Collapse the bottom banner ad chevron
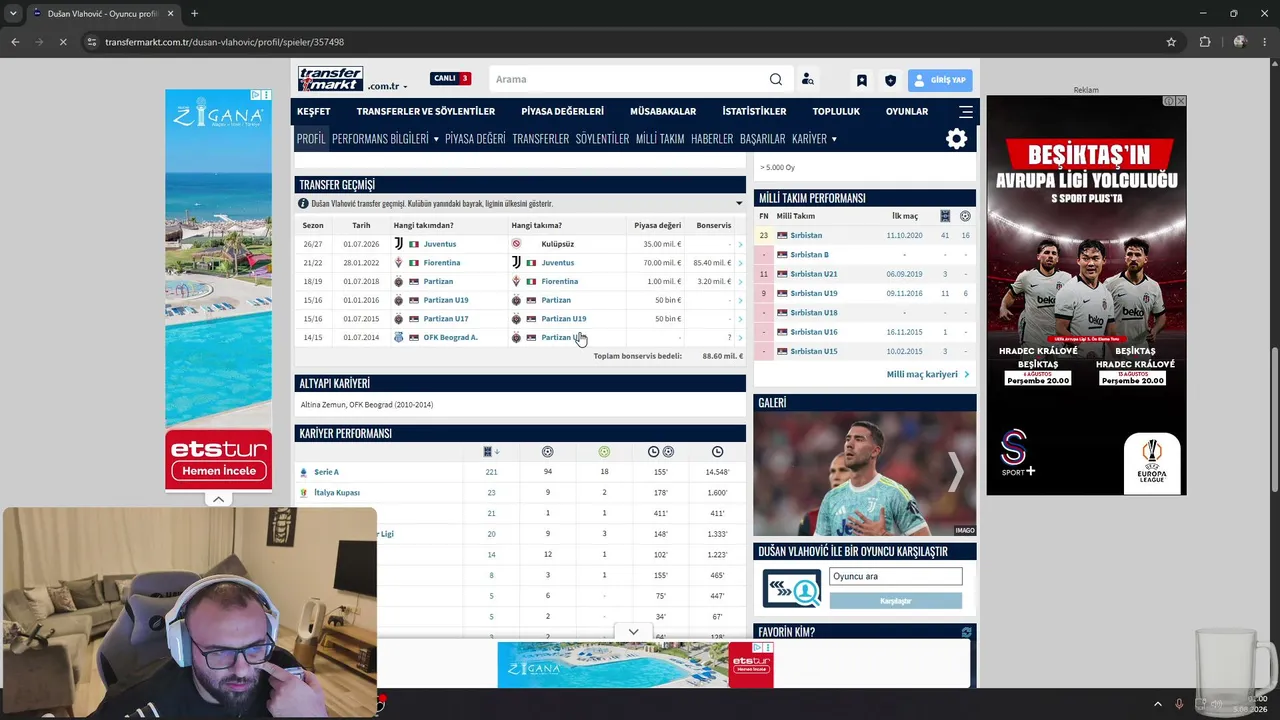 coord(633,632)
